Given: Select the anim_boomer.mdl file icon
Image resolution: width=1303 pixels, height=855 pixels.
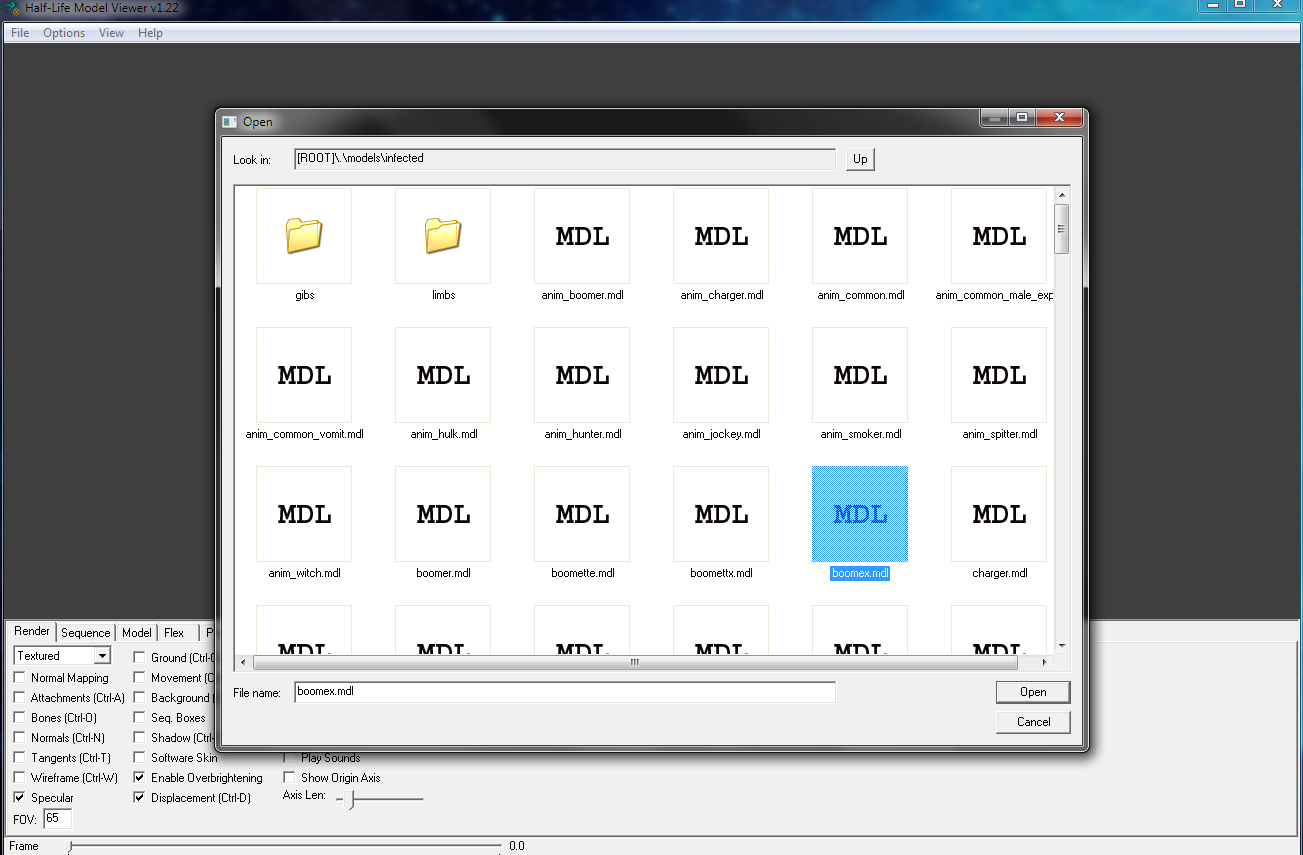Looking at the screenshot, I should click(x=582, y=236).
